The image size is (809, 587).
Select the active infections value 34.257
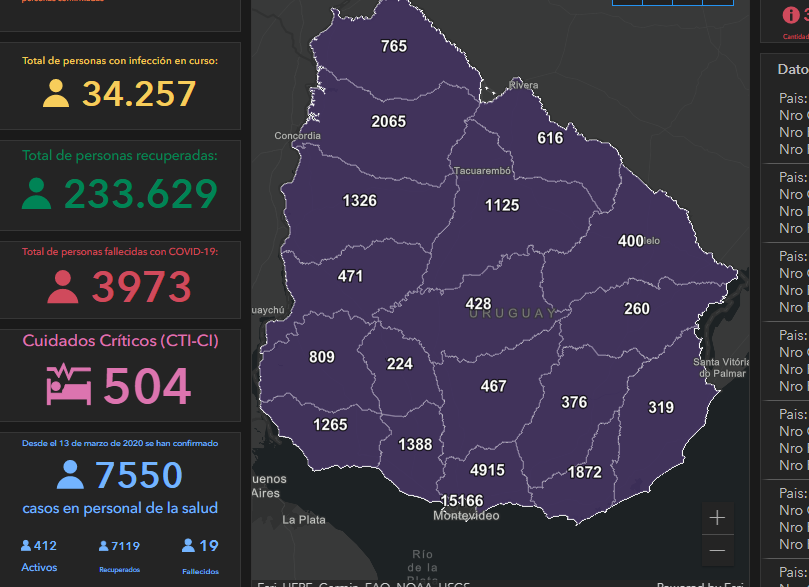click(x=139, y=94)
